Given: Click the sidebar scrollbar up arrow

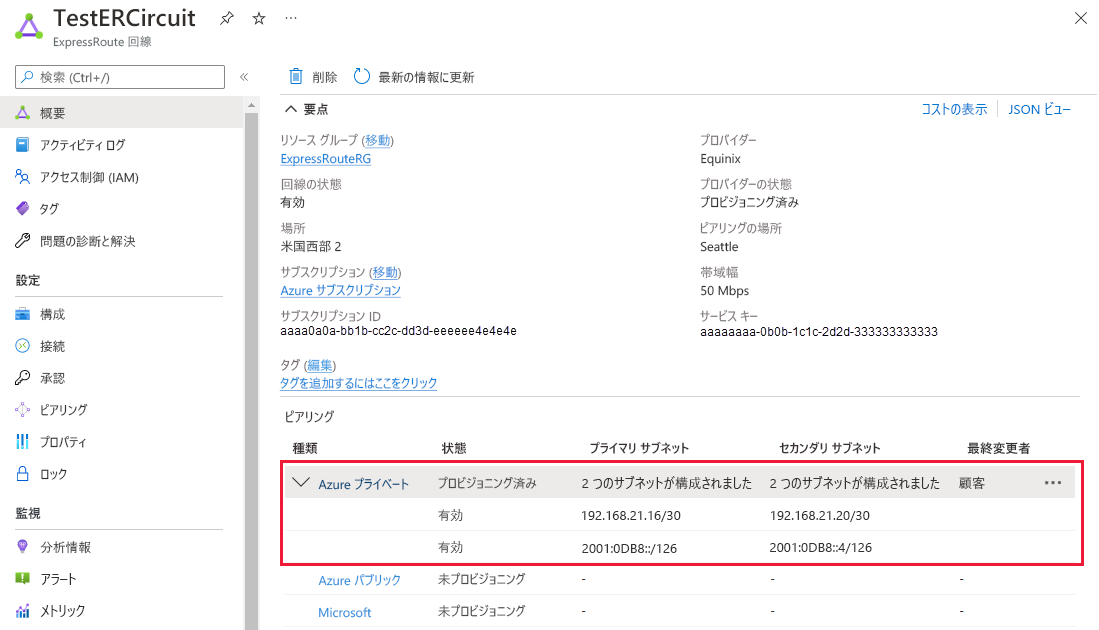Looking at the screenshot, I should click(x=252, y=105).
